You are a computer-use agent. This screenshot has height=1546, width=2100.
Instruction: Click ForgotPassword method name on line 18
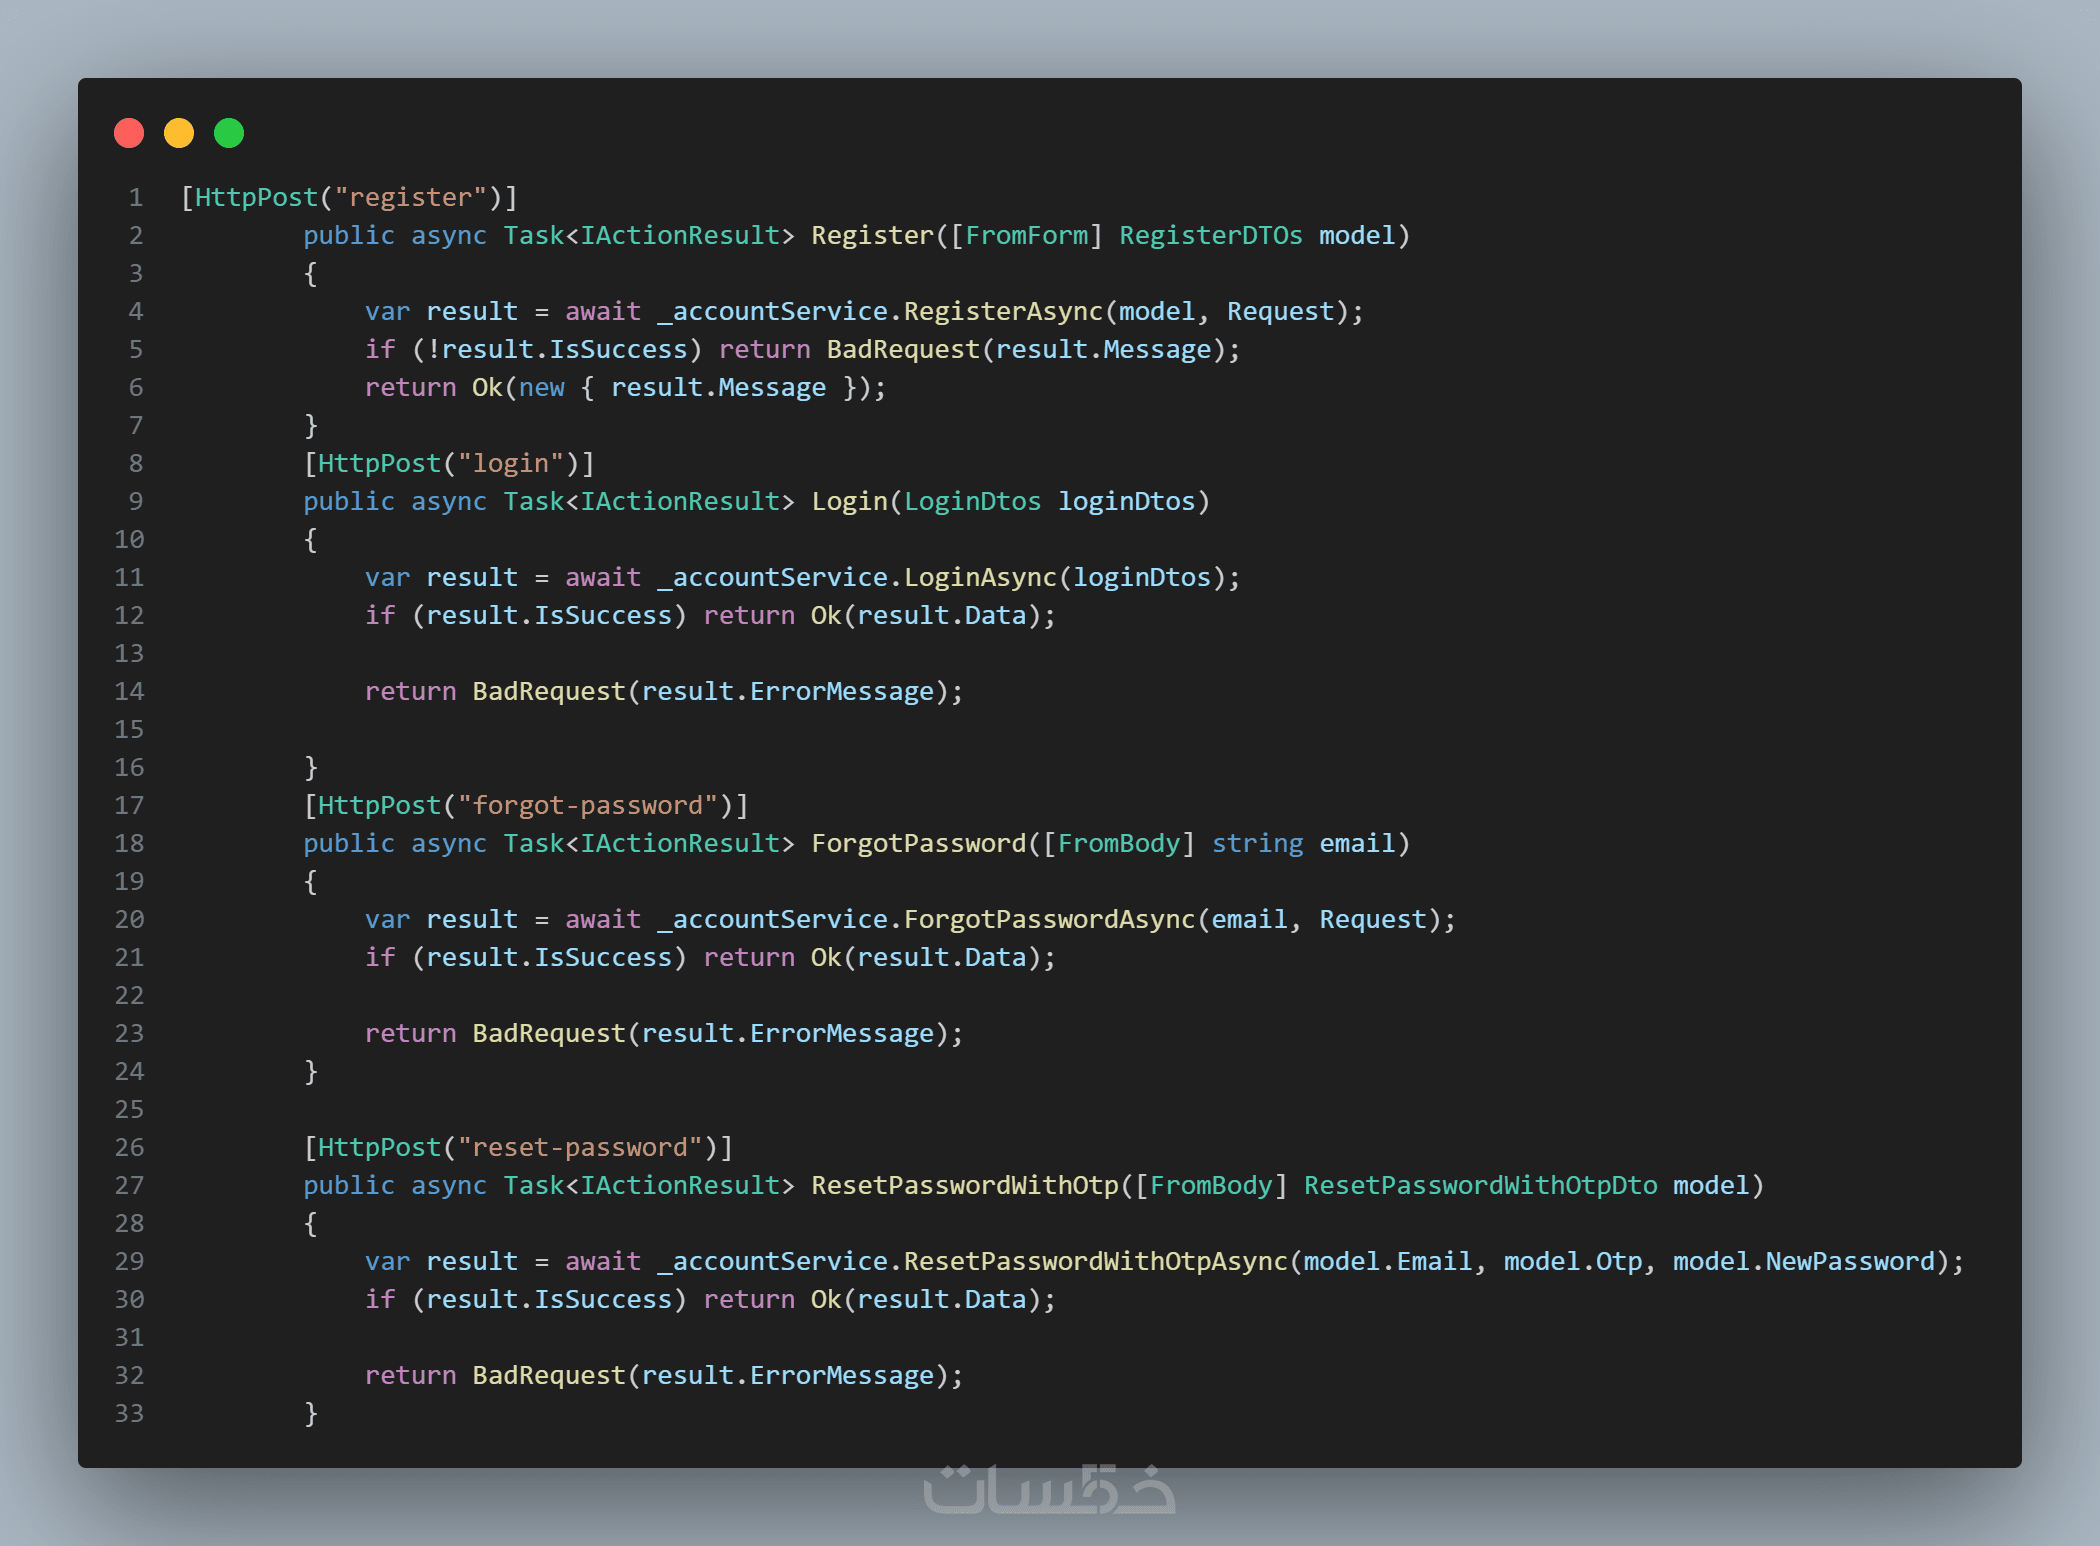click(918, 844)
